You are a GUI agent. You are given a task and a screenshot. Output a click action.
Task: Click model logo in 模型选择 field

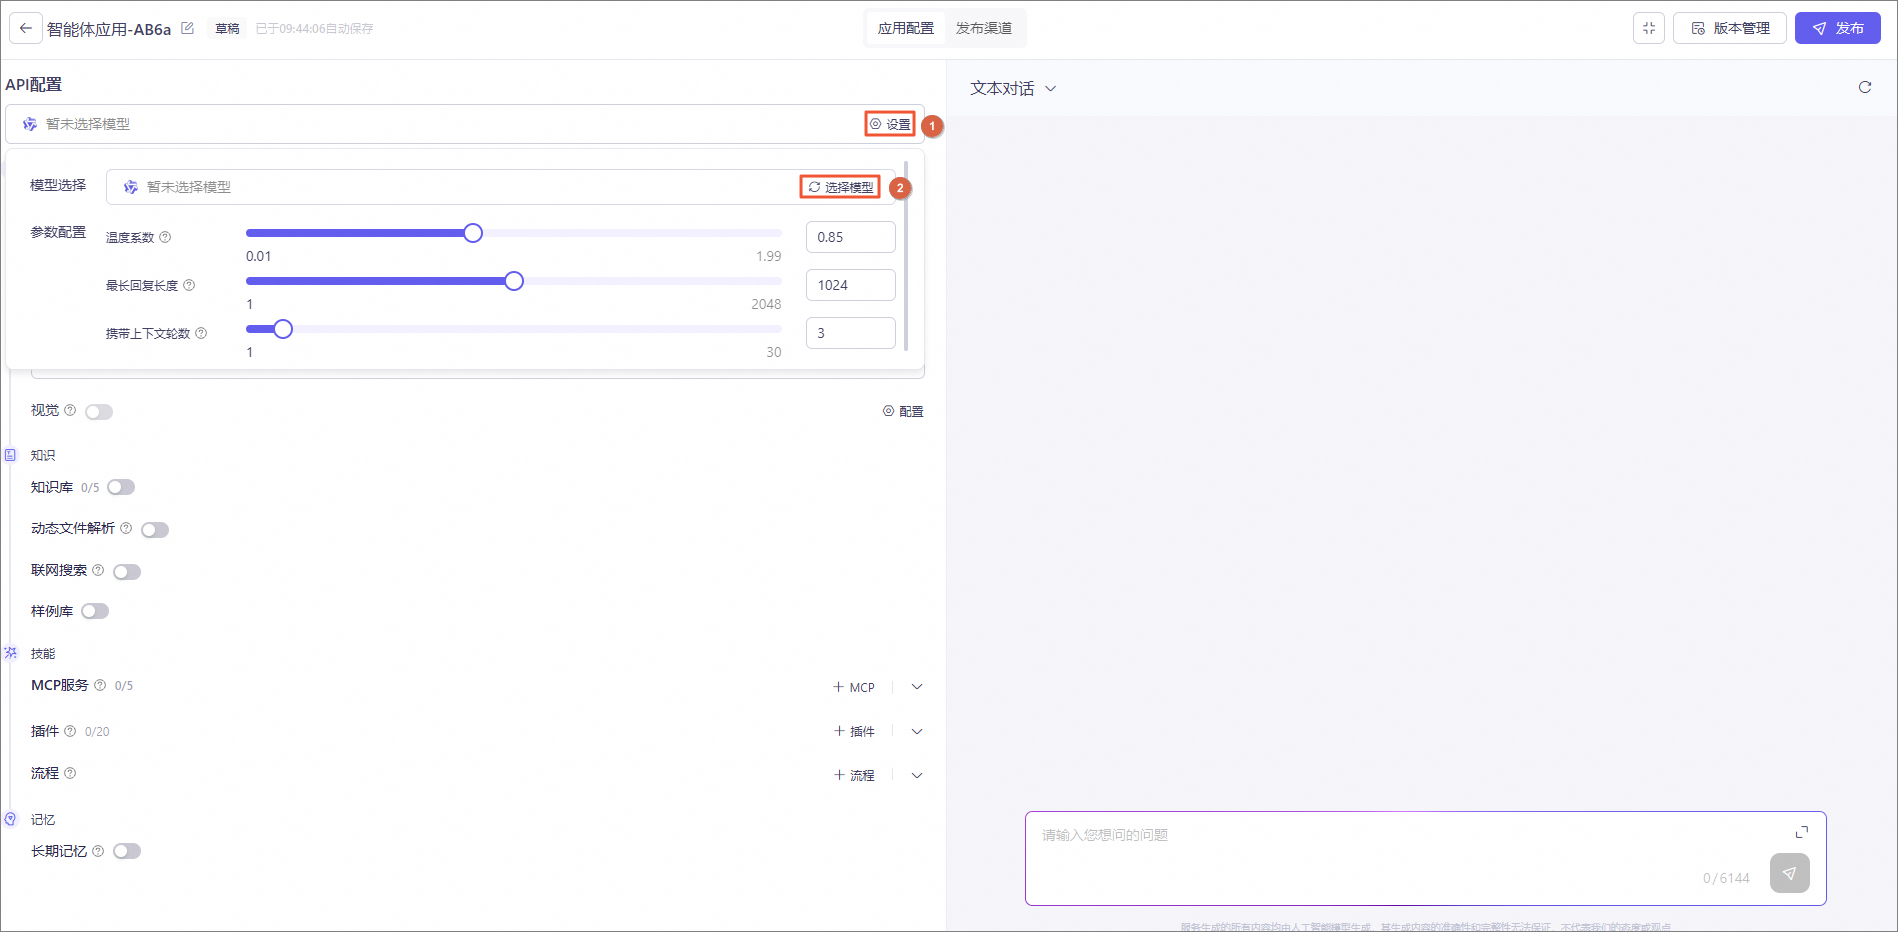point(131,187)
